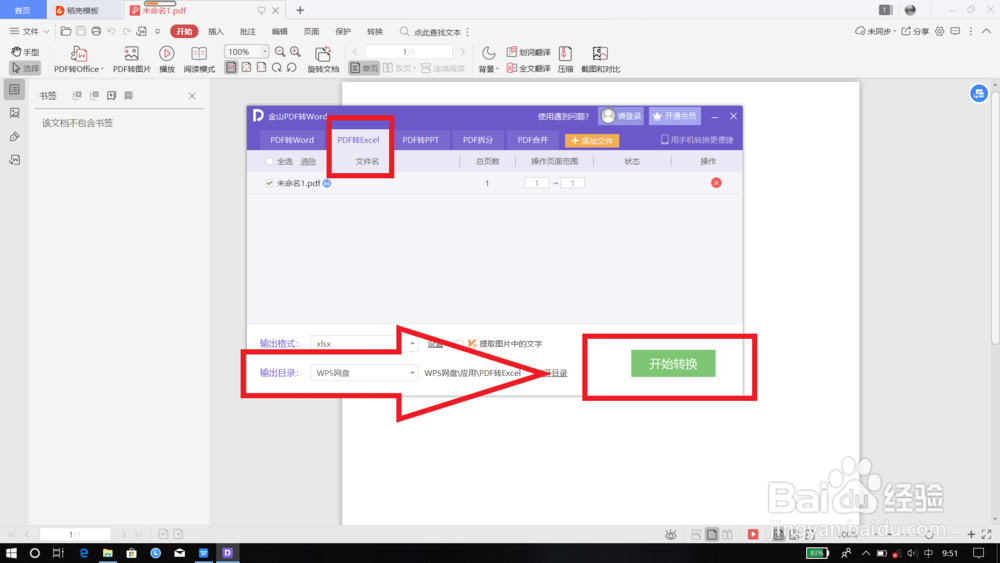Click the PDF转图片 tool
The height and width of the screenshot is (563, 1000).
[x=131, y=60]
